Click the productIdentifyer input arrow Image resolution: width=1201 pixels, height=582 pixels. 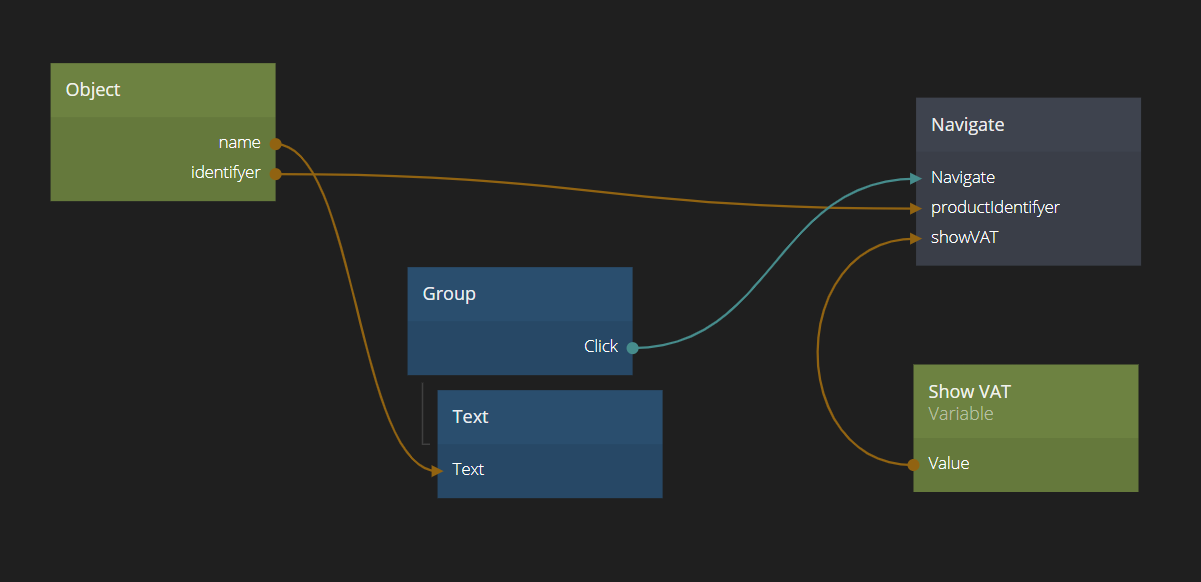915,208
